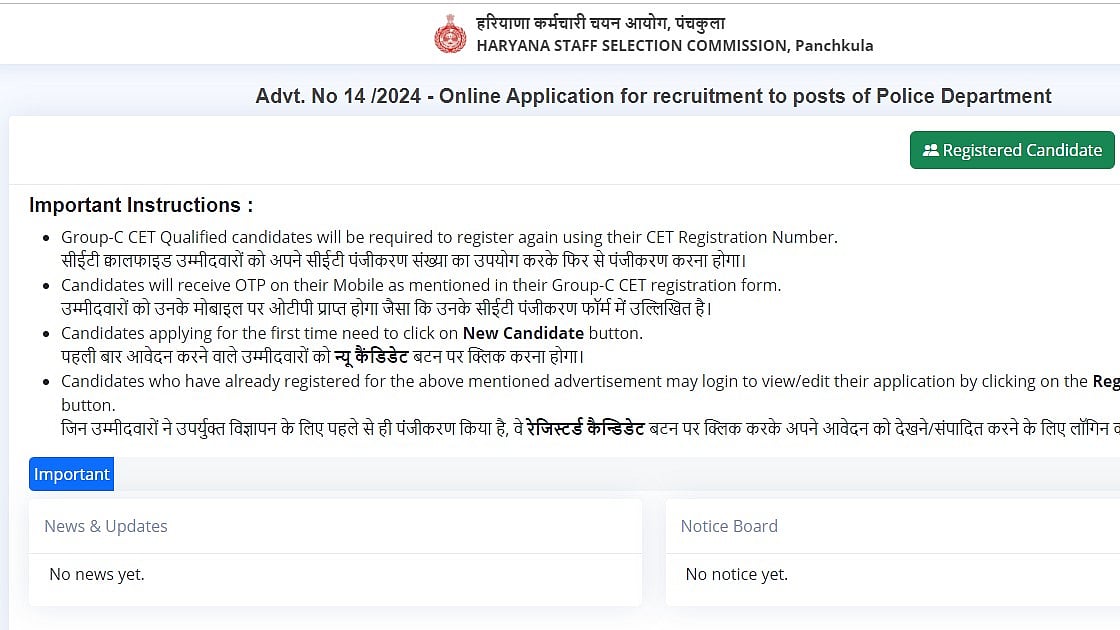Click the 'No news yet.' message
The width and height of the screenshot is (1120, 630).
[97, 574]
